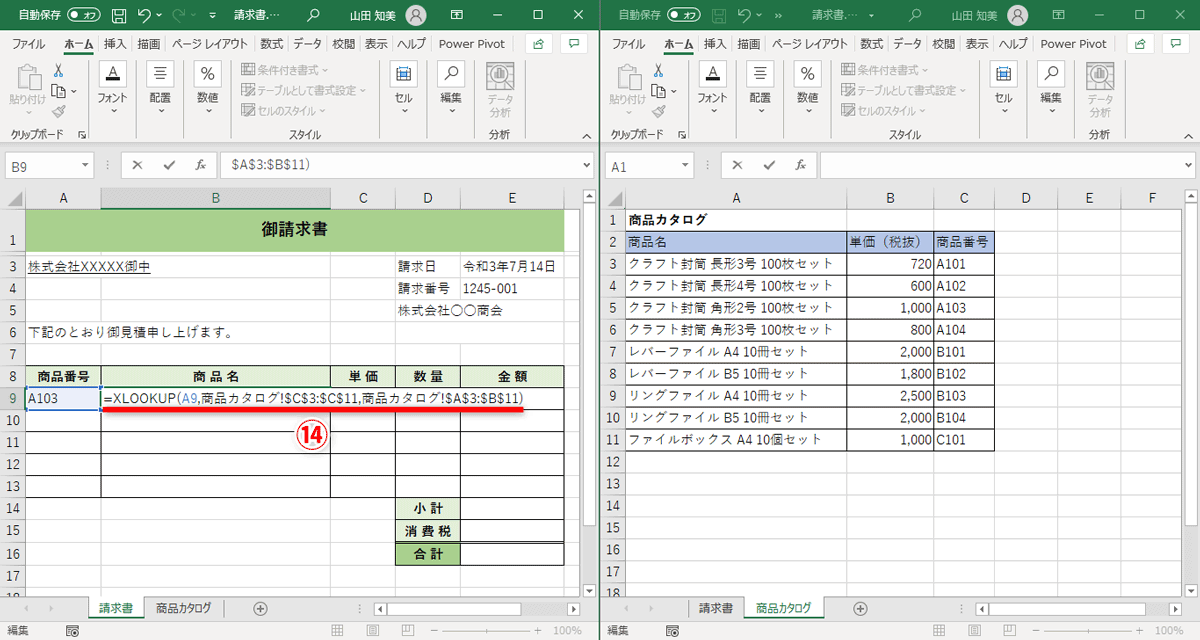Click 100% zoom level in right status bar
This screenshot has width=1200, height=640.
tap(1167, 631)
